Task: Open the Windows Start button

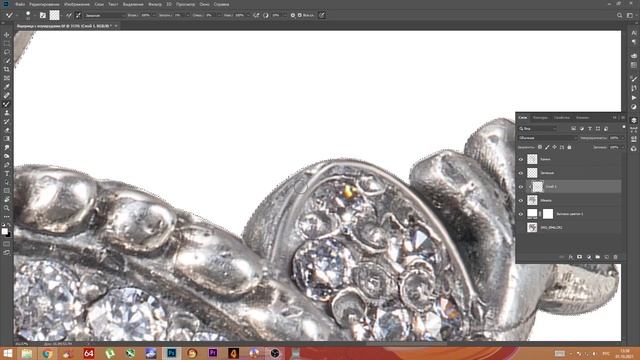Action: click(x=8, y=353)
